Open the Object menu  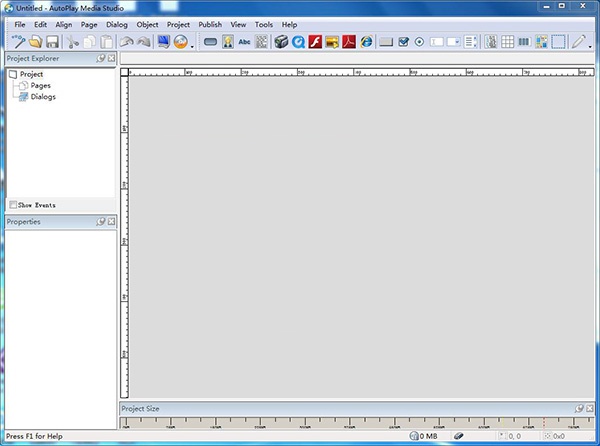(x=147, y=23)
